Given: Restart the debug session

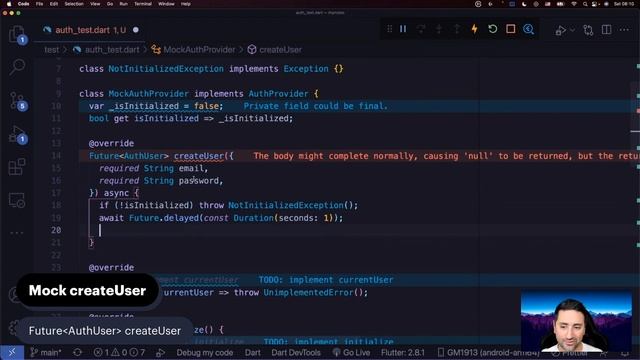Looking at the screenshot, I should coord(493,29).
